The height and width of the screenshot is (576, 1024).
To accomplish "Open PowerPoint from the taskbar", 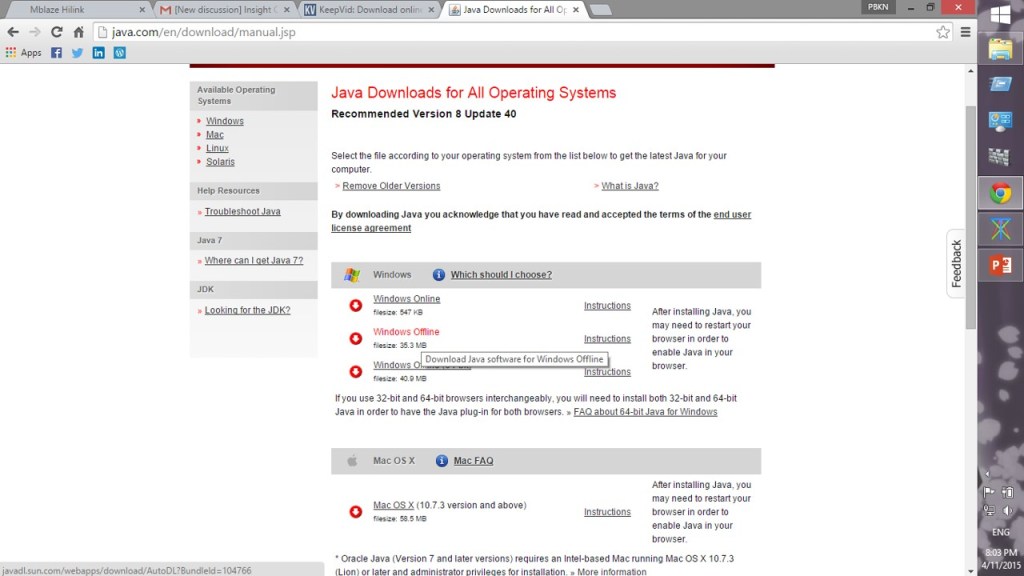I will point(1000,265).
